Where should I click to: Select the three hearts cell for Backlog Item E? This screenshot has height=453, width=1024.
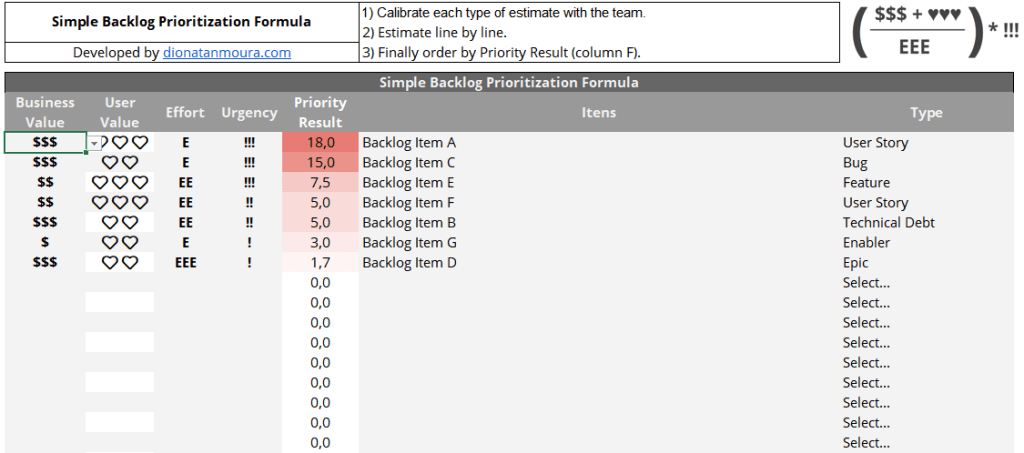[120, 183]
